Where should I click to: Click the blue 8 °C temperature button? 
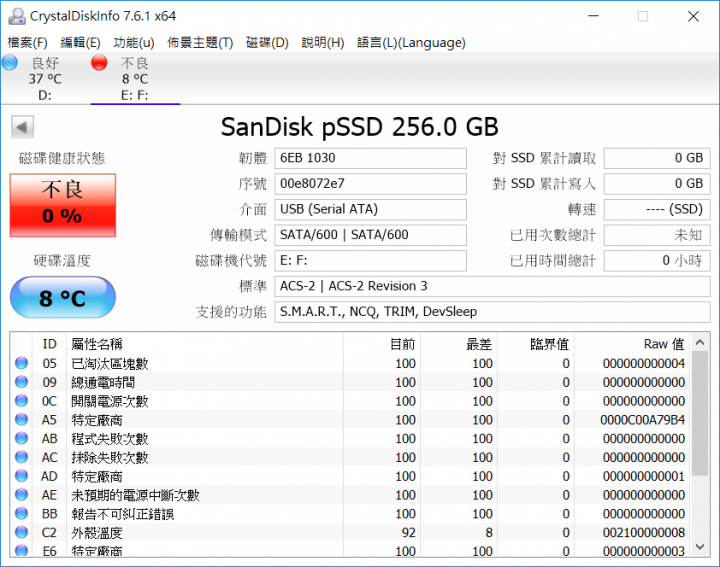click(x=63, y=298)
